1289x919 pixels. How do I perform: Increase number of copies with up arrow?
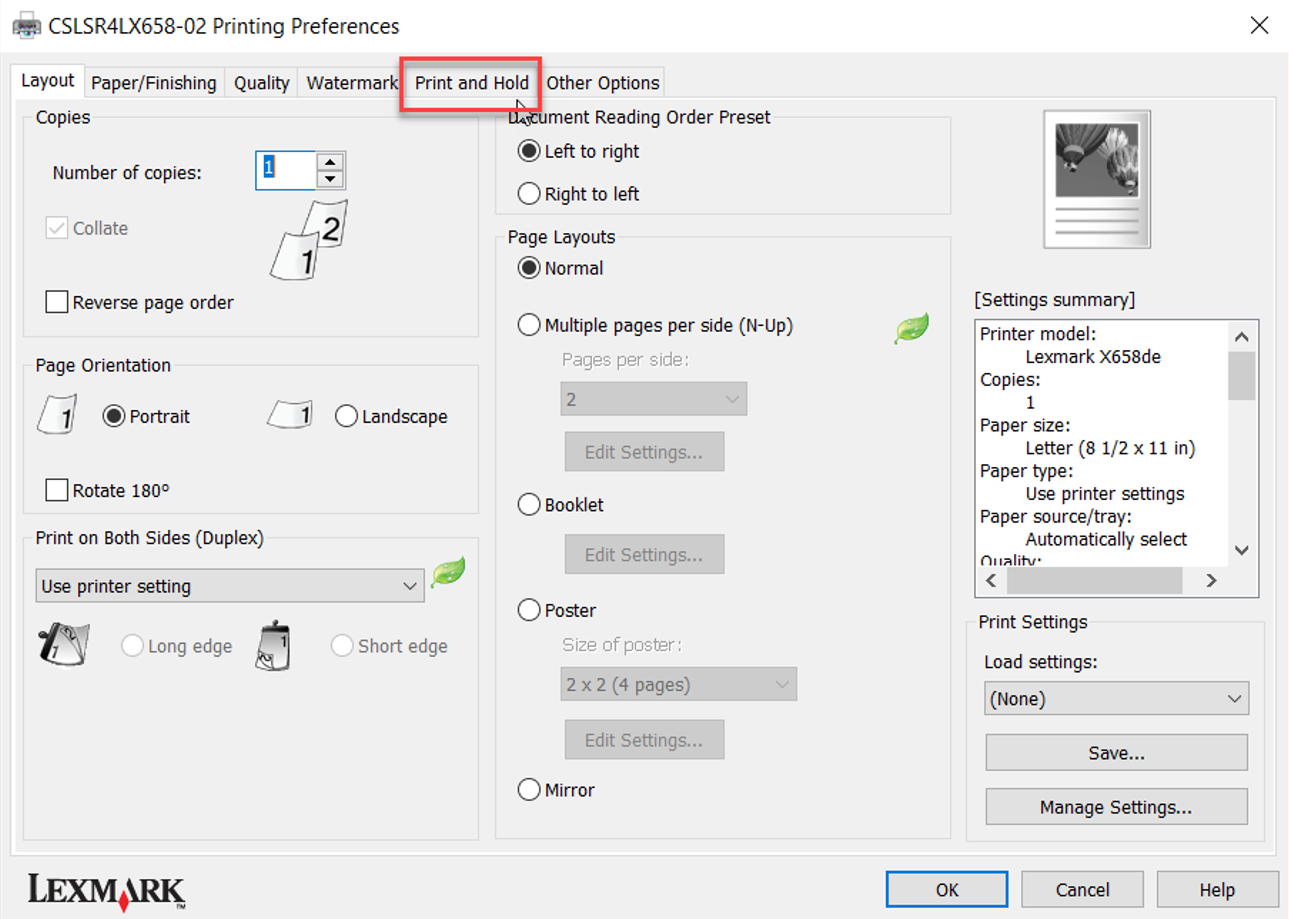click(x=330, y=161)
